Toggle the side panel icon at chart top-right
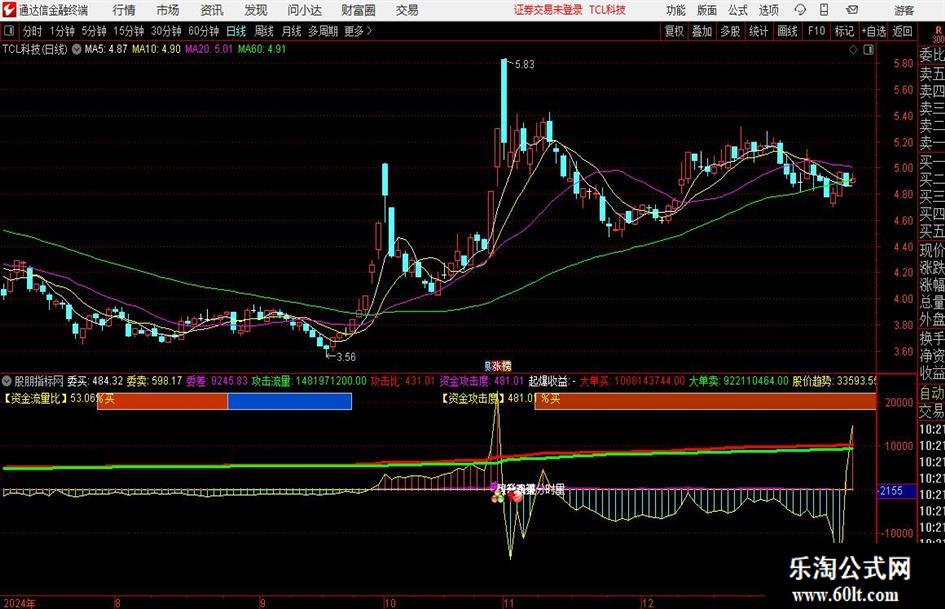Viewport: 945px width, 609px height. [868, 50]
